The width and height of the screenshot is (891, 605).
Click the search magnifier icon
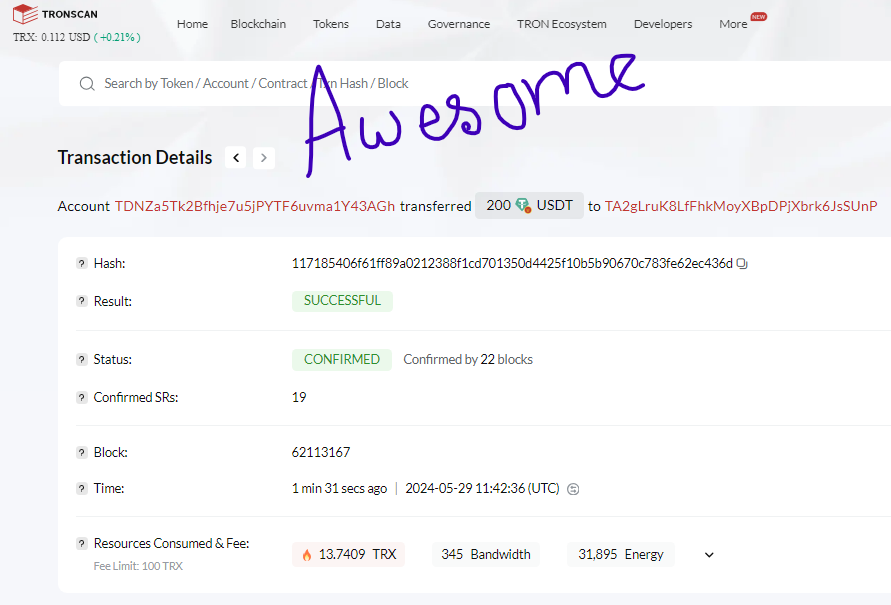pyautogui.click(x=87, y=84)
